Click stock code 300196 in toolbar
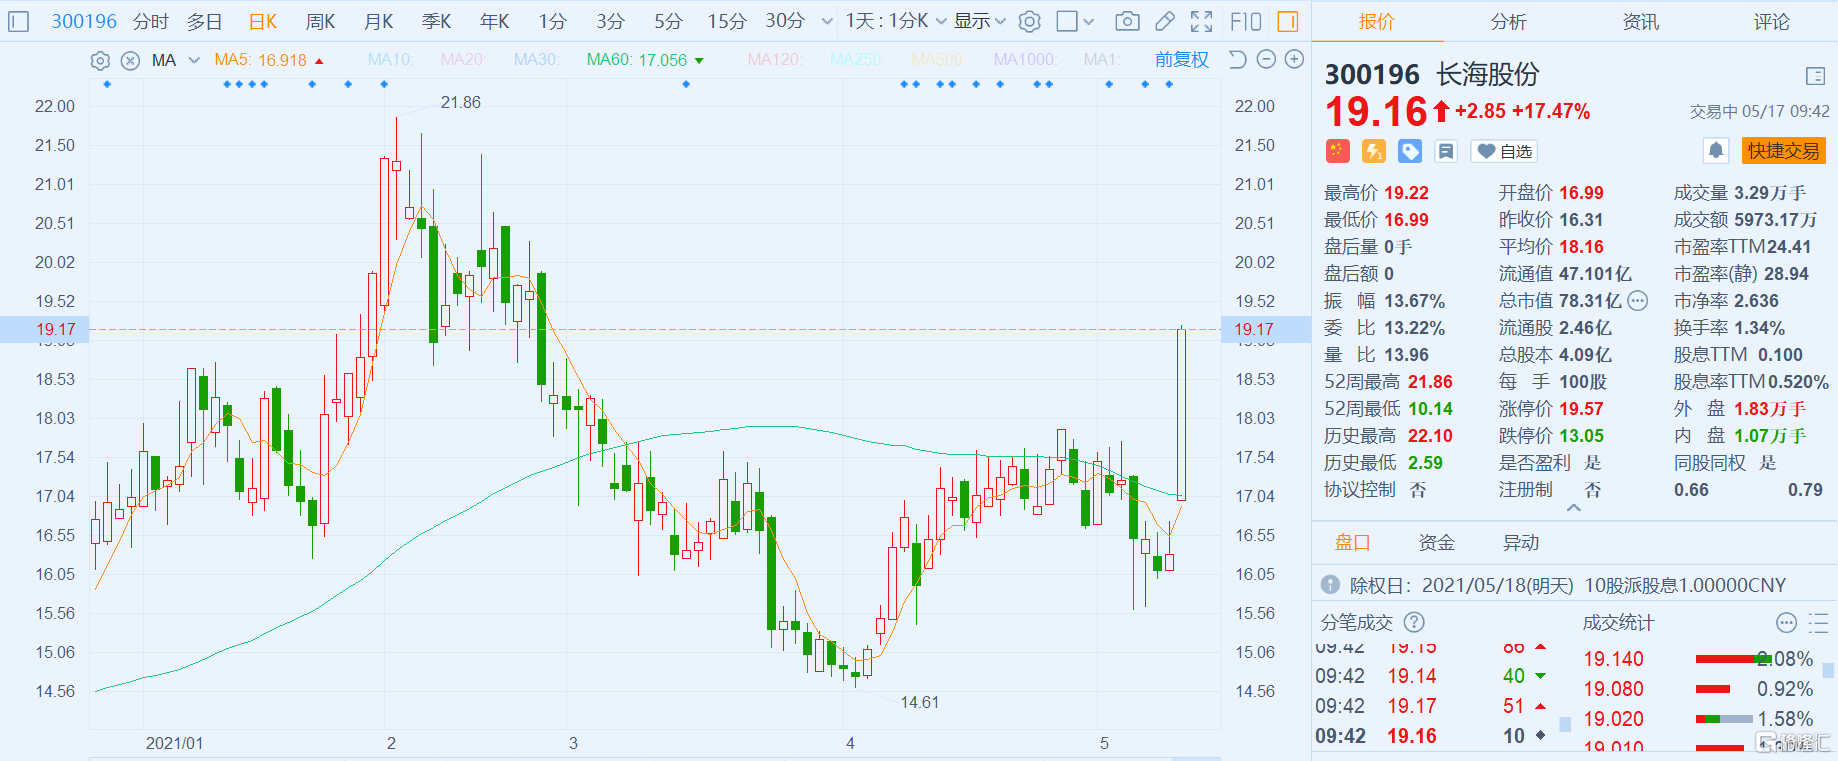Screen dimensions: 1838x761 [84, 21]
